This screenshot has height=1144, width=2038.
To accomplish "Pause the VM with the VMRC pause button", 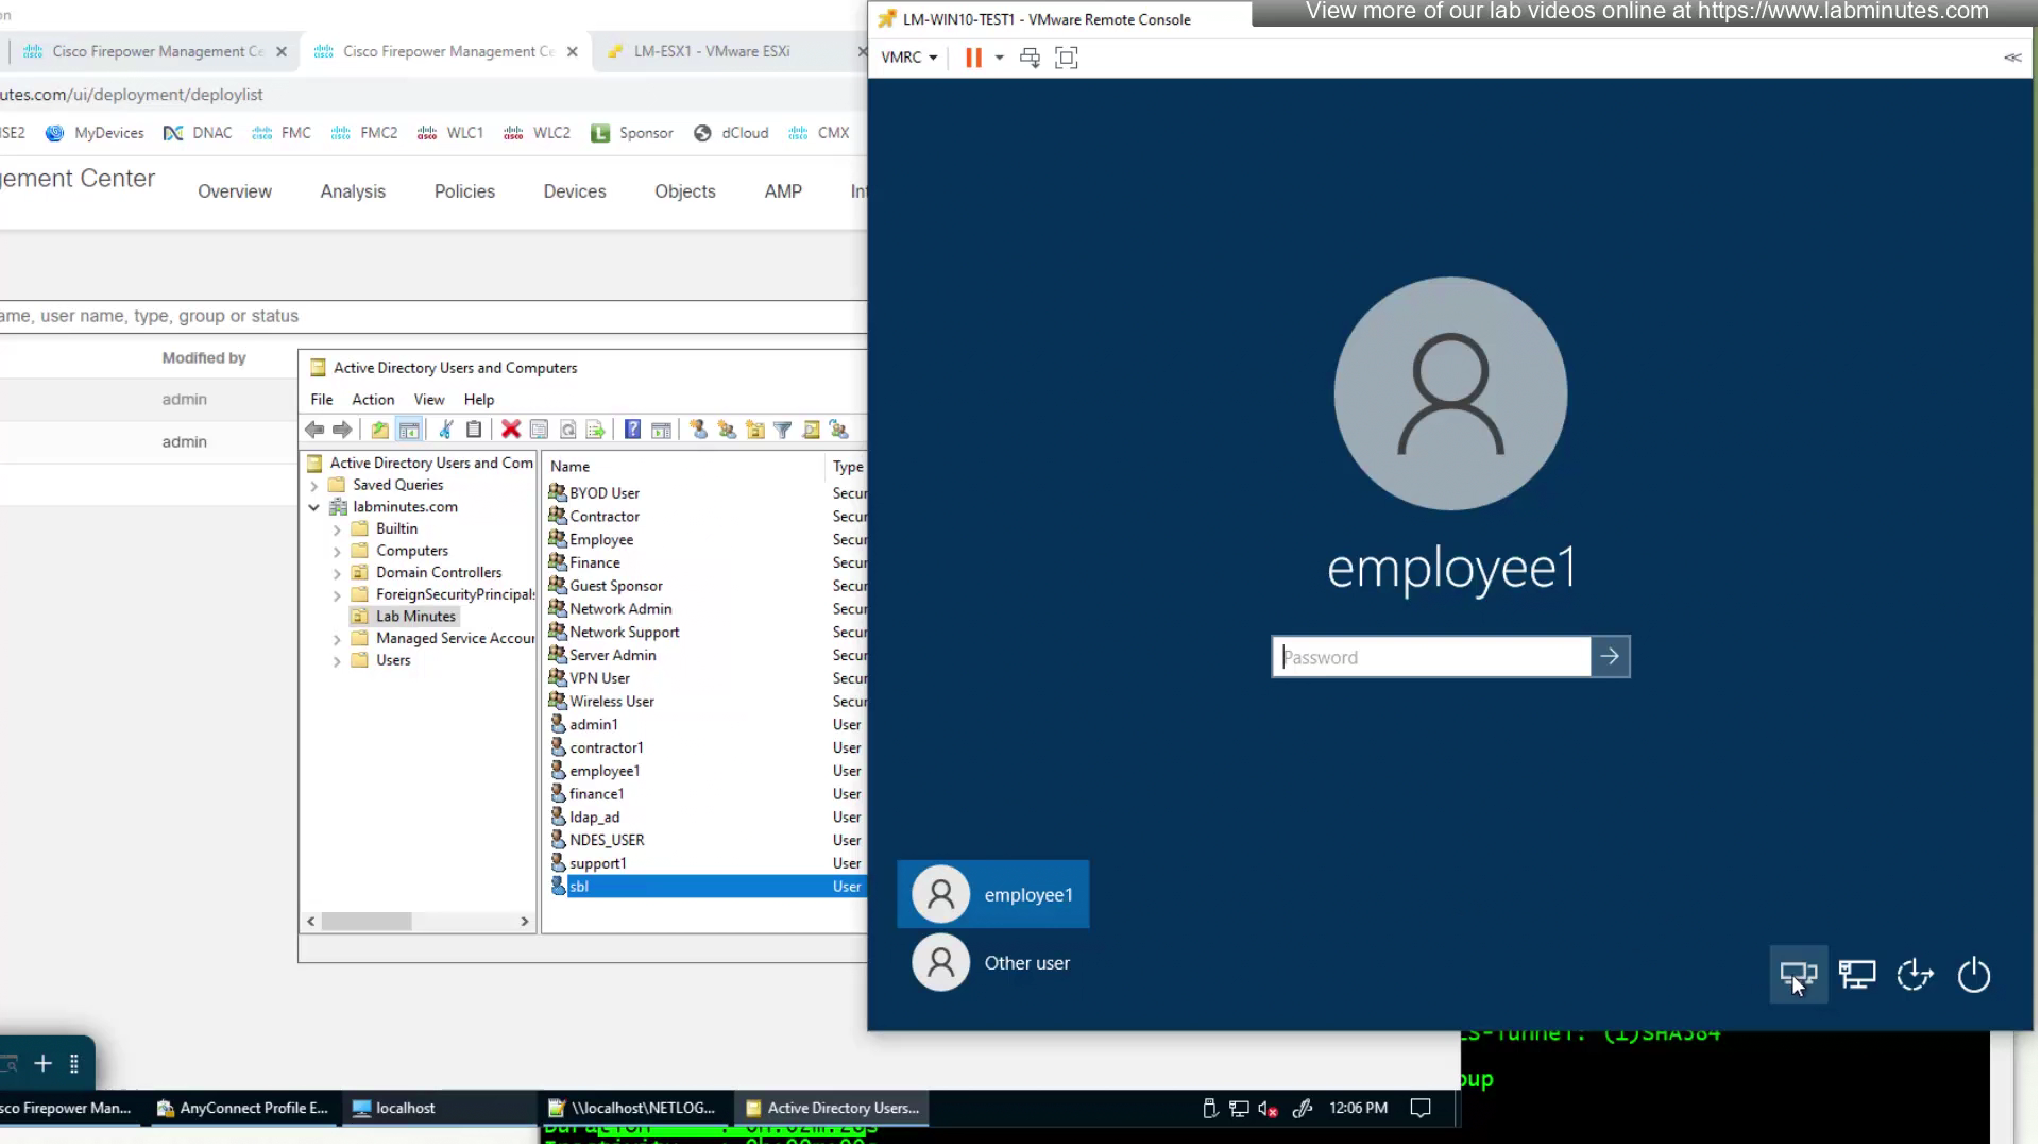I will click(x=973, y=58).
